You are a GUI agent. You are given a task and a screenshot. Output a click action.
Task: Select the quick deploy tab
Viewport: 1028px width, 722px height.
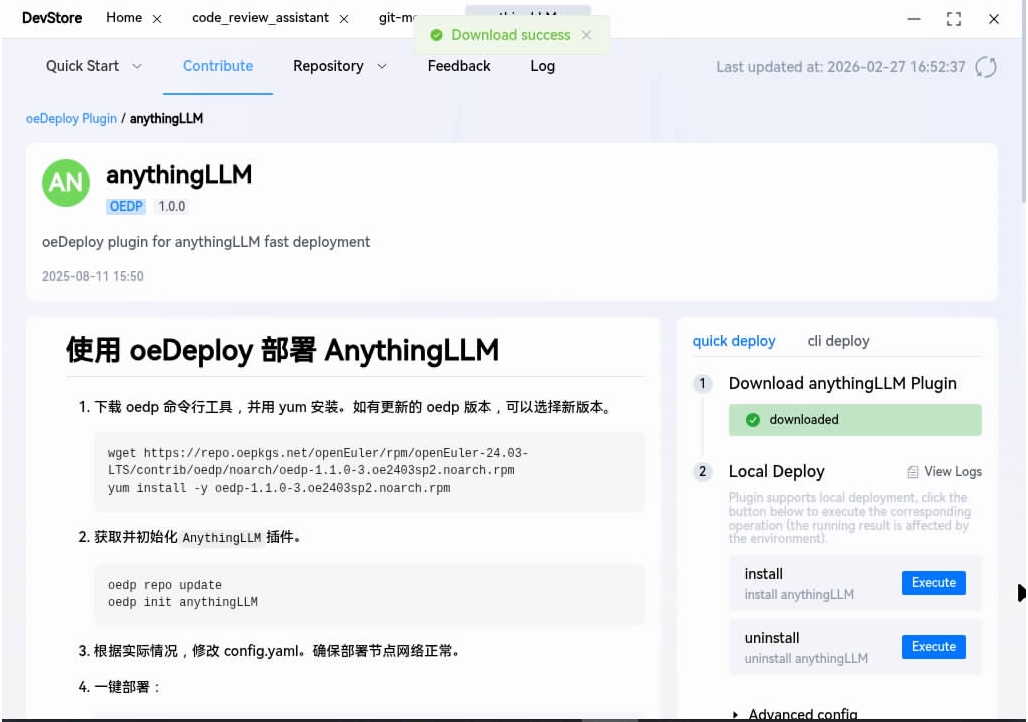point(734,341)
